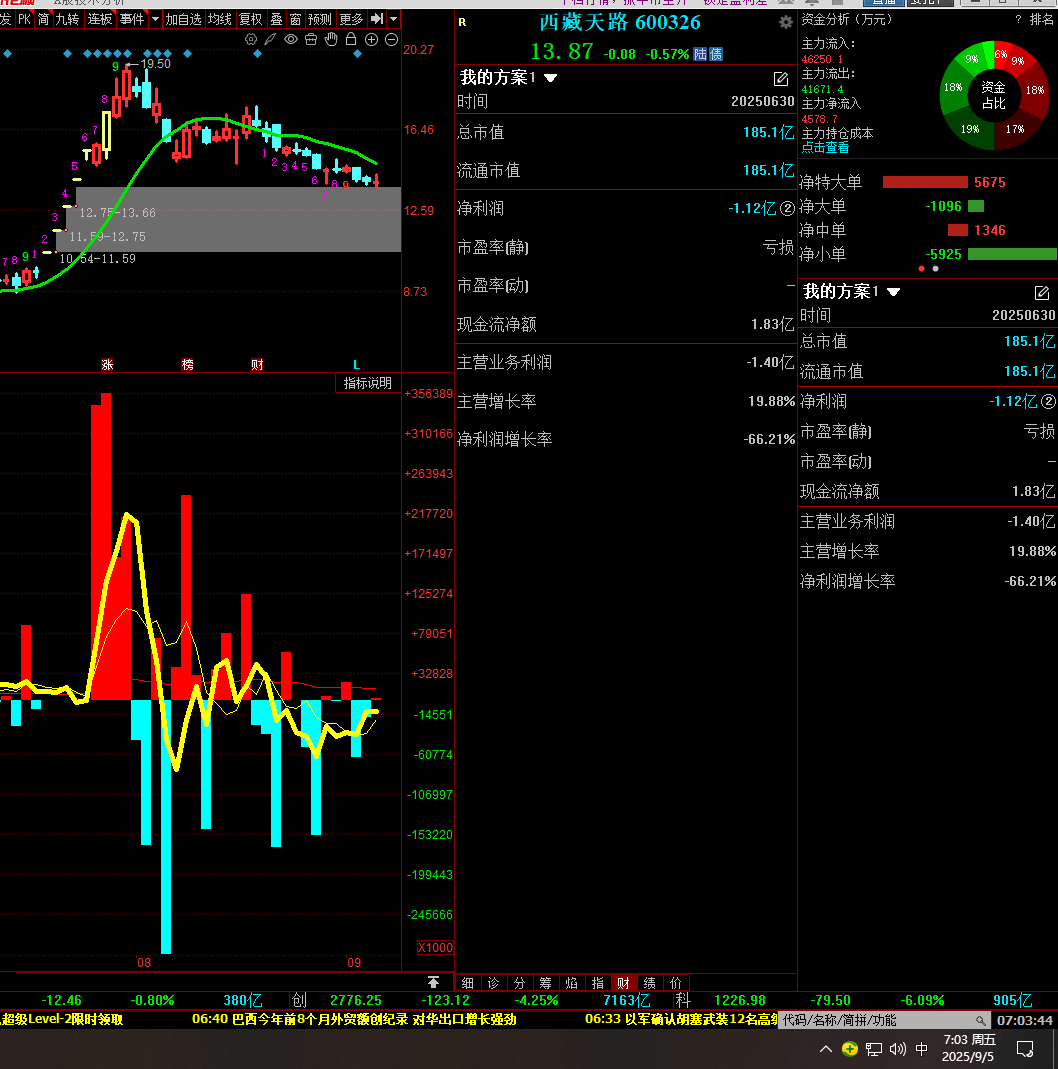This screenshot has height=1069, width=1058.
Task: Click 叠 overlay button
Action: tap(276, 18)
